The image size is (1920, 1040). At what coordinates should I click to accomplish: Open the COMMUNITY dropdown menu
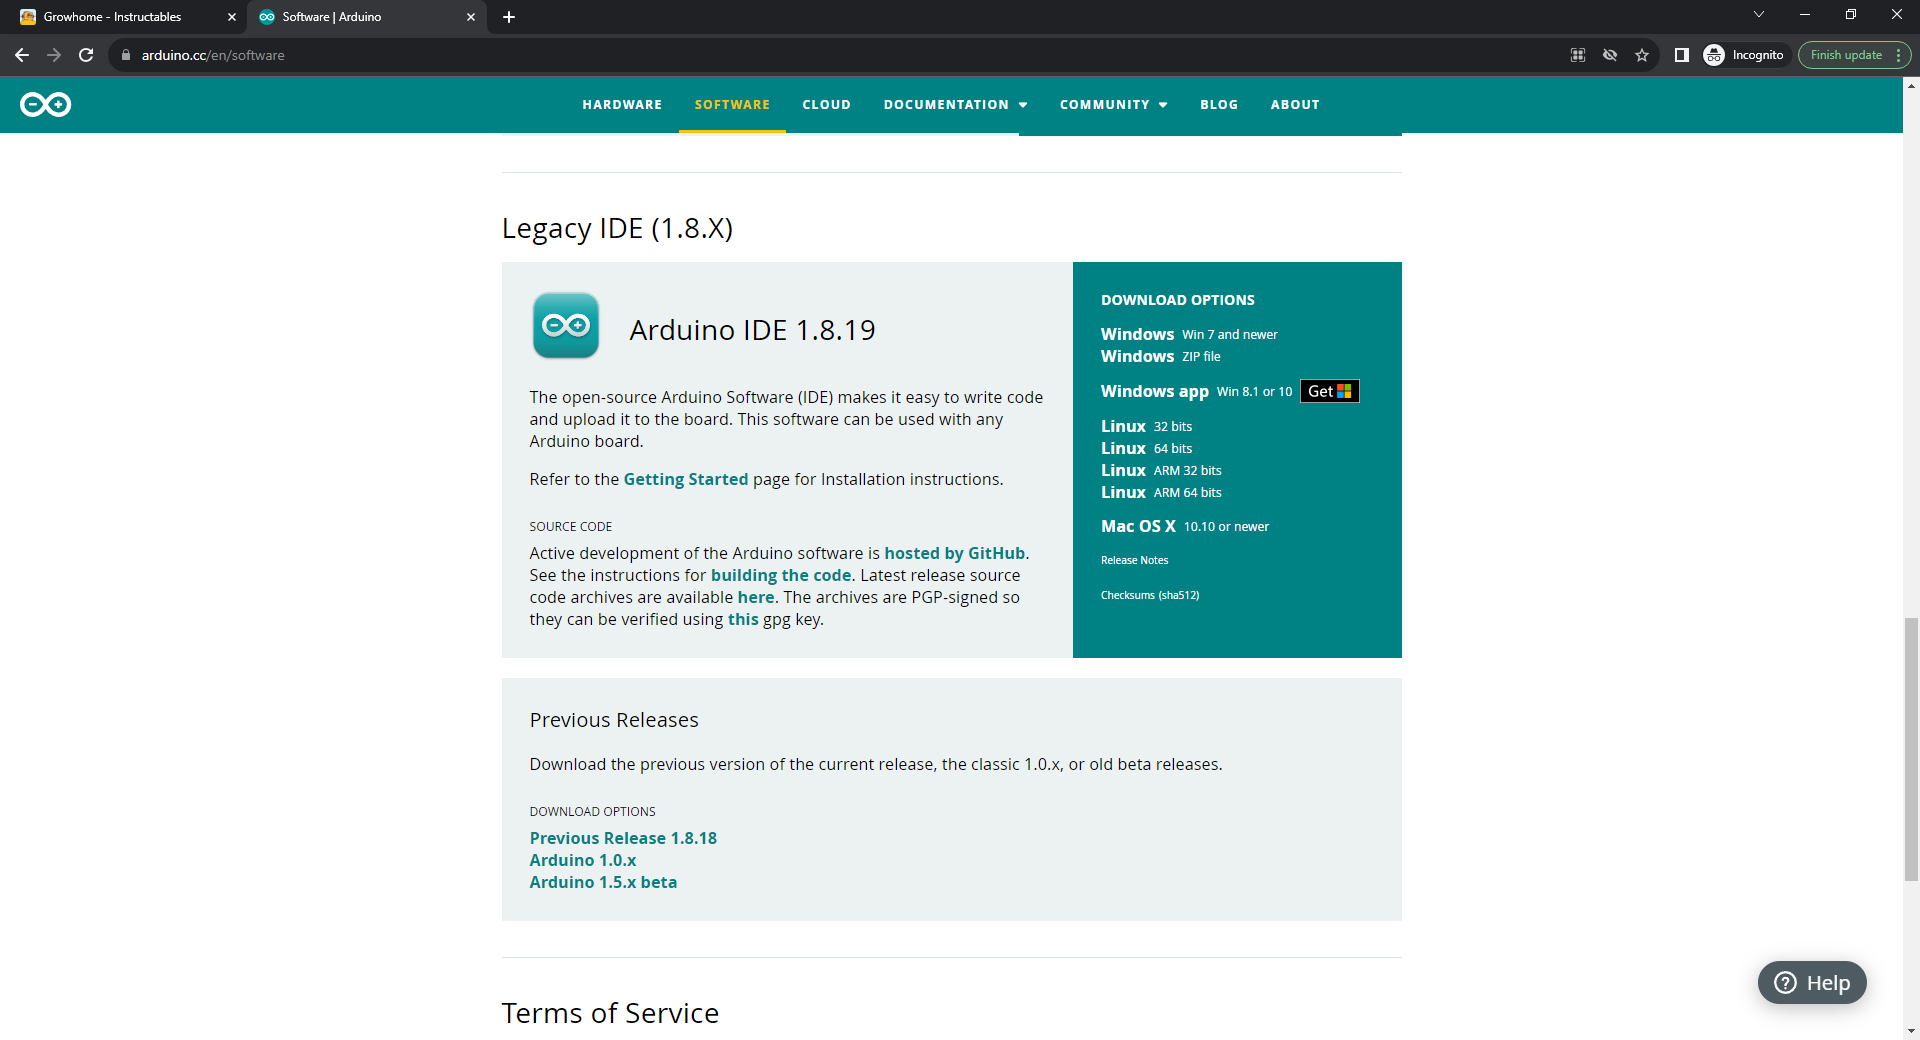click(x=1112, y=104)
